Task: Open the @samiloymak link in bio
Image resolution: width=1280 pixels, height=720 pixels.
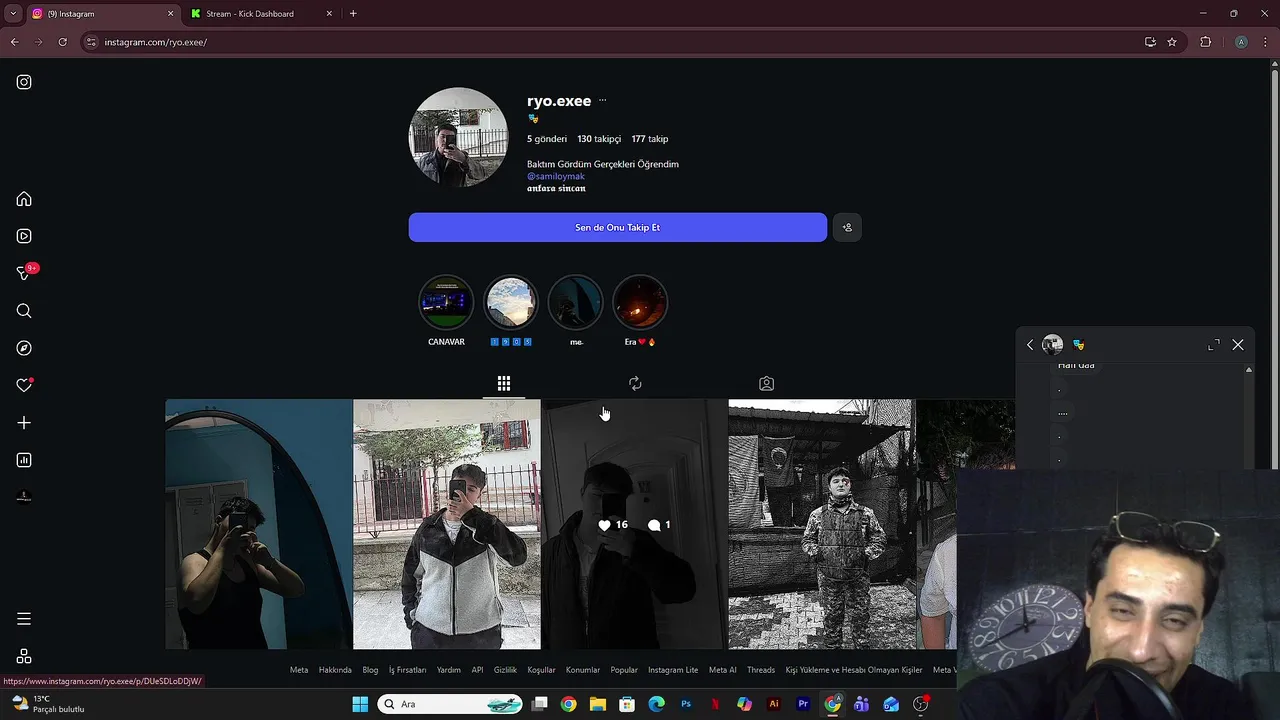Action: pos(556,176)
